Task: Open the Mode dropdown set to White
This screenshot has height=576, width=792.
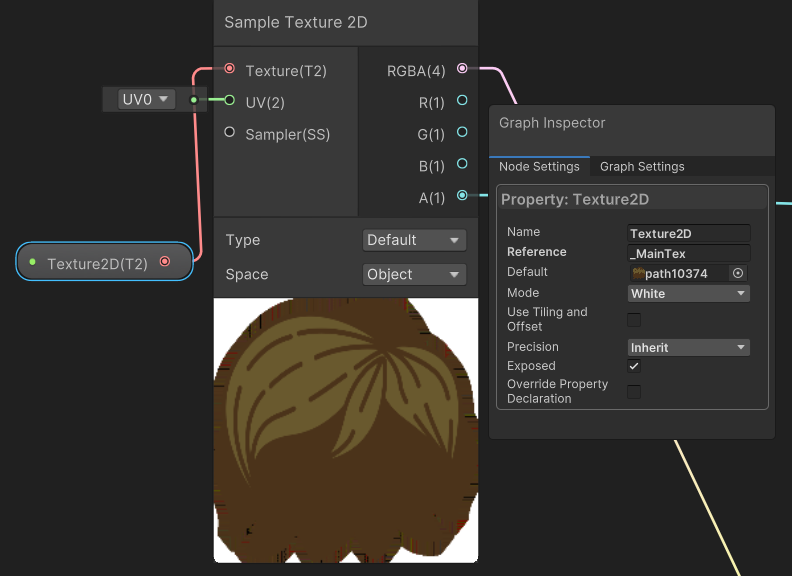Action: click(688, 294)
